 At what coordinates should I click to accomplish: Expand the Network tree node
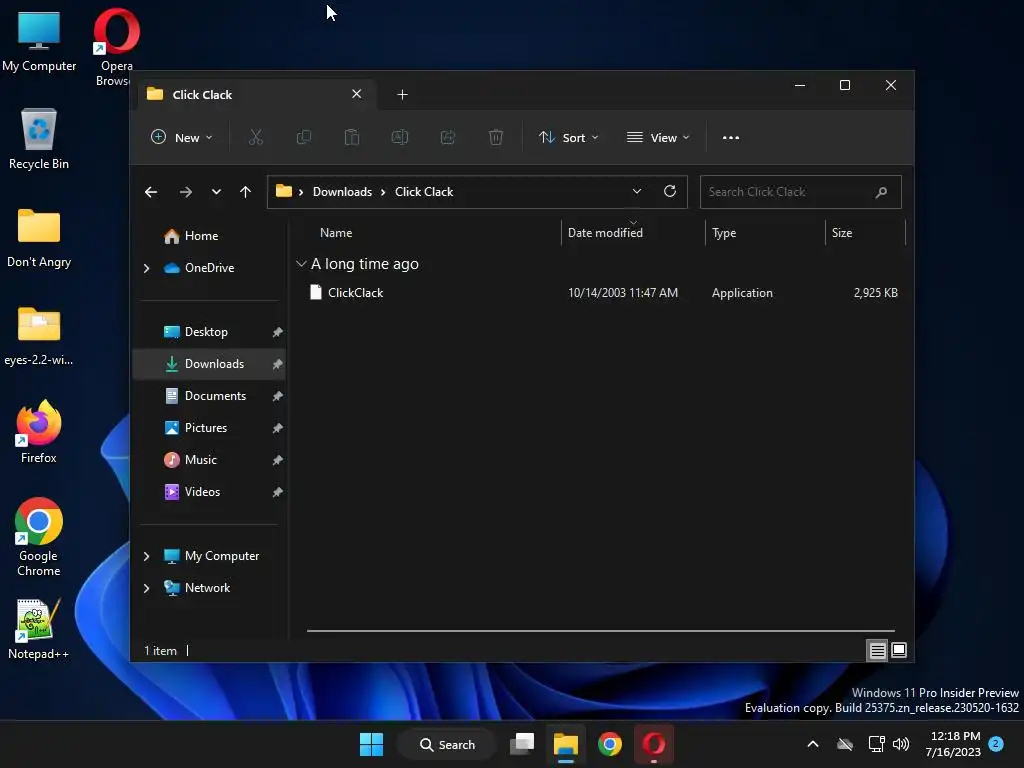146,588
